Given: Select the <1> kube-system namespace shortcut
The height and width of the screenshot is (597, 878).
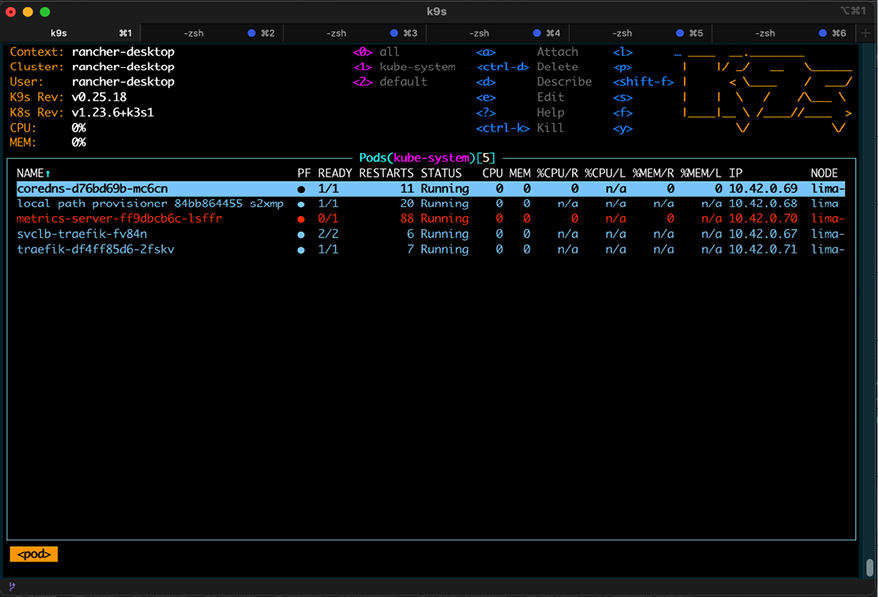Looking at the screenshot, I should coord(404,67).
